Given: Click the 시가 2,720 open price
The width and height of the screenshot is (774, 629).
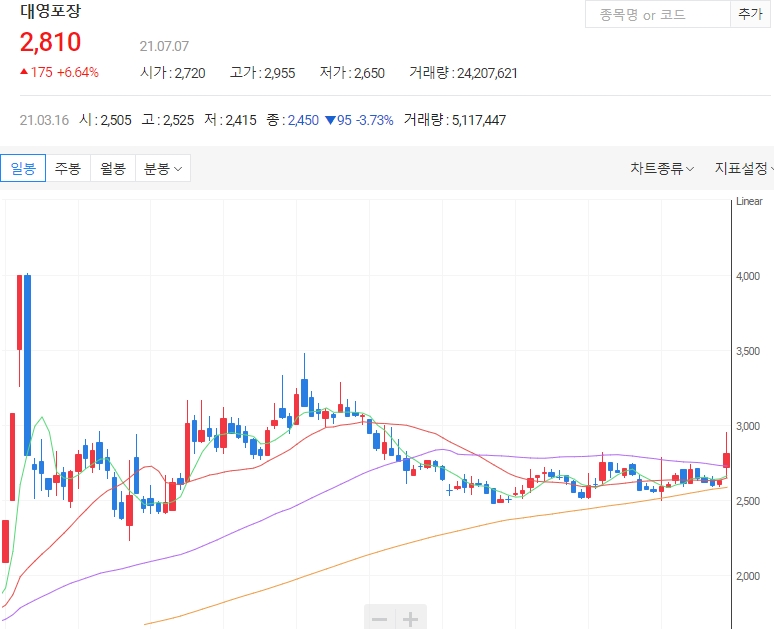Looking at the screenshot, I should point(173,73).
